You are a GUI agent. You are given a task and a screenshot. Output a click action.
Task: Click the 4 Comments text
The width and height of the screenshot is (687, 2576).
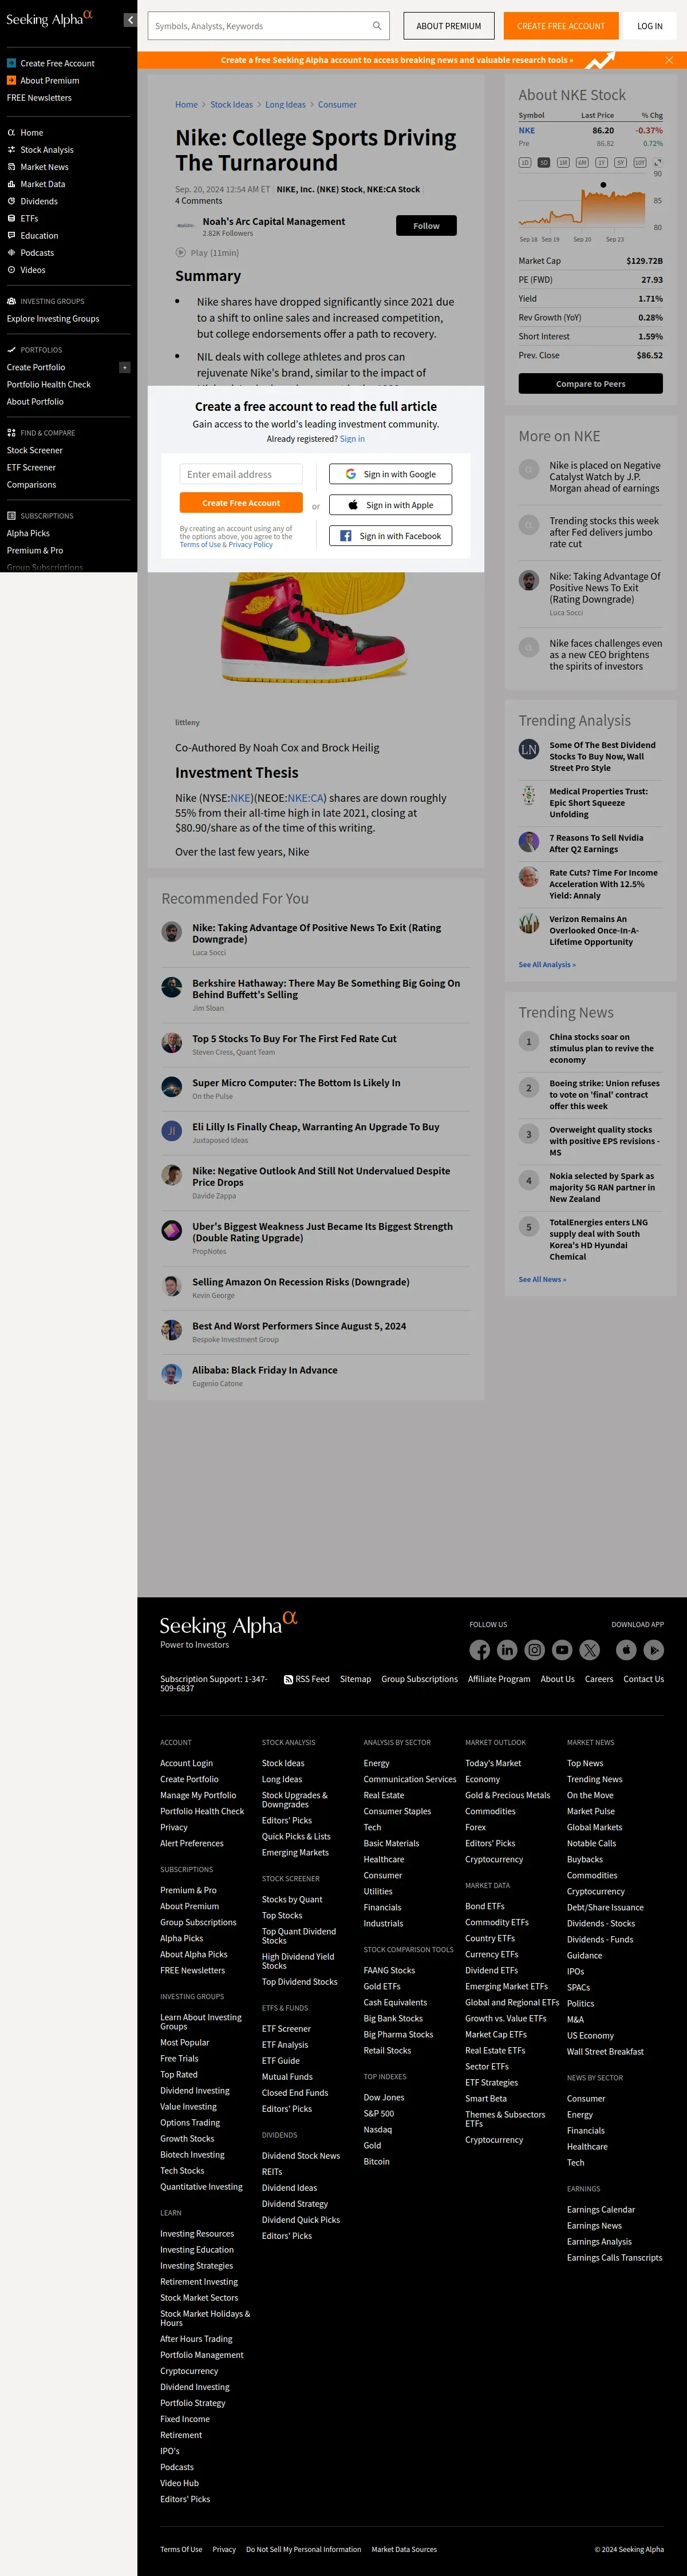point(199,201)
